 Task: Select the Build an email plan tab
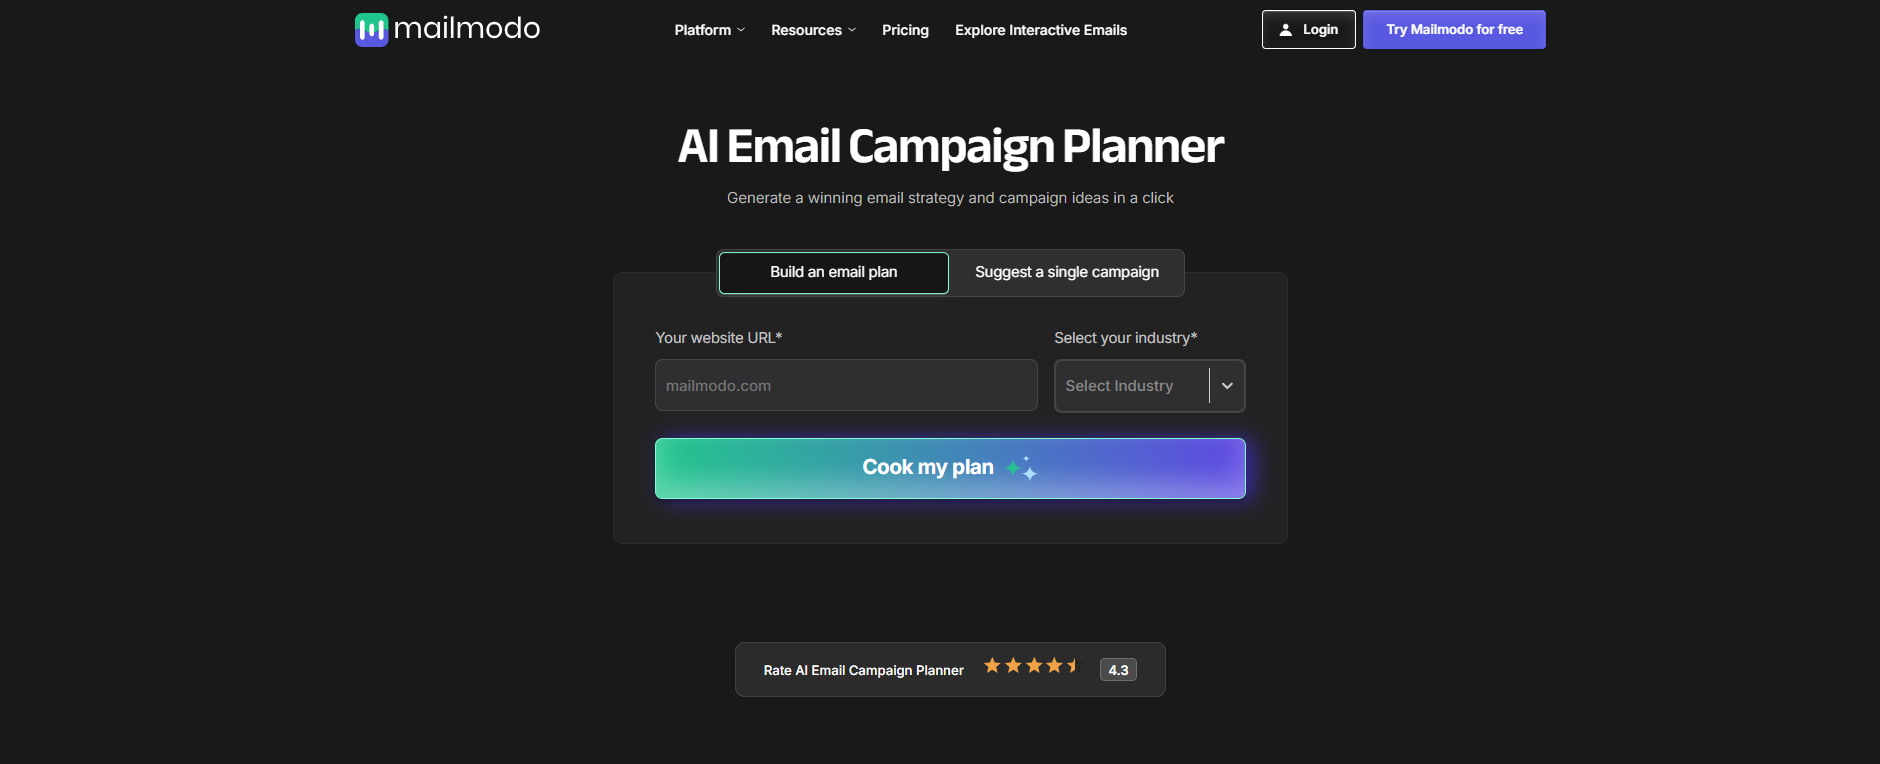pos(834,273)
